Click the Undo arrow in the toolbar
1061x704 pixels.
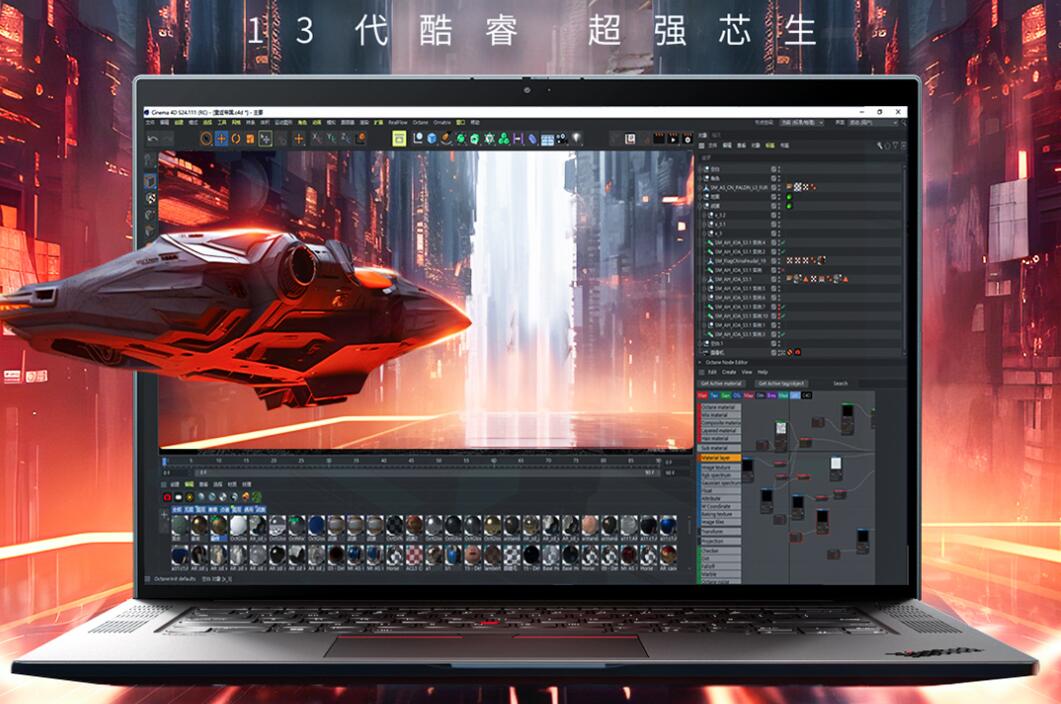tap(152, 138)
